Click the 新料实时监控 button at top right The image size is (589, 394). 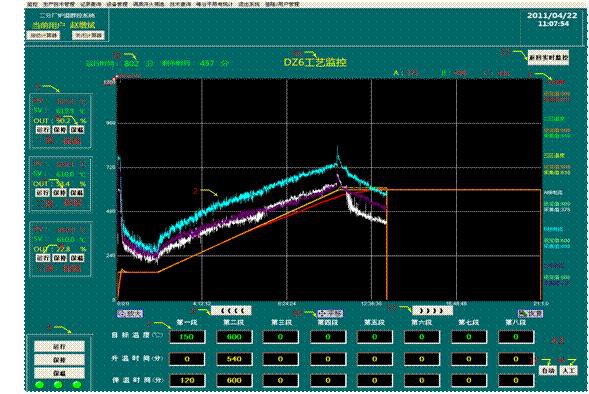pyautogui.click(x=548, y=57)
